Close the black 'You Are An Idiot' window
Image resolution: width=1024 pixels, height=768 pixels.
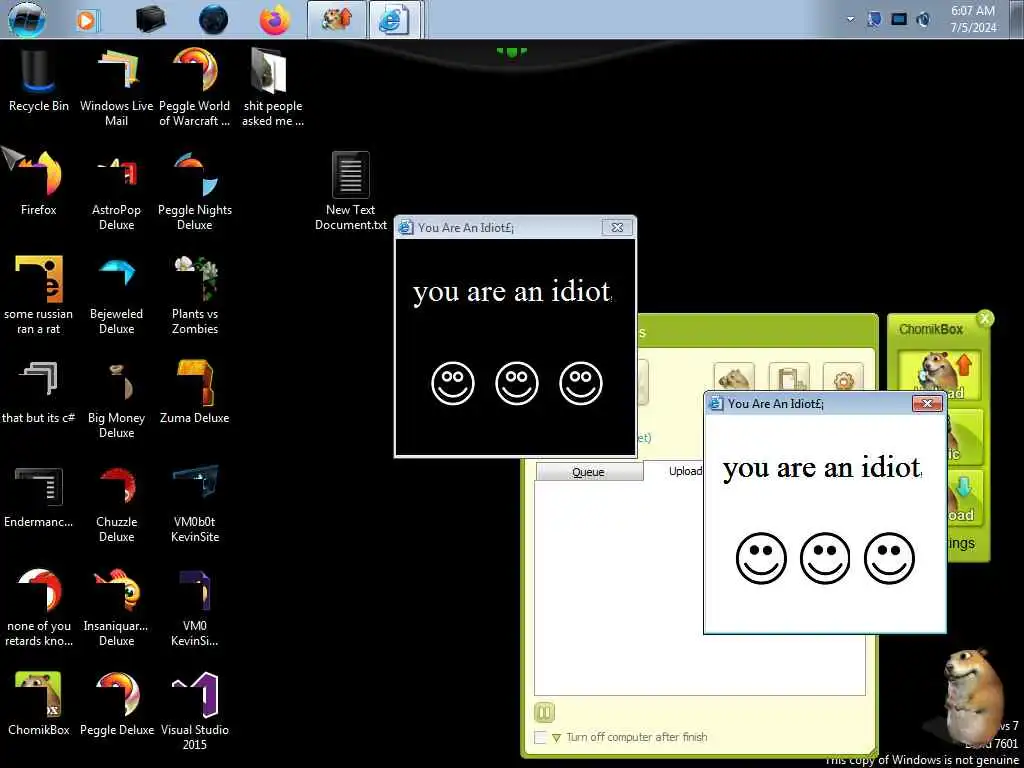(617, 227)
